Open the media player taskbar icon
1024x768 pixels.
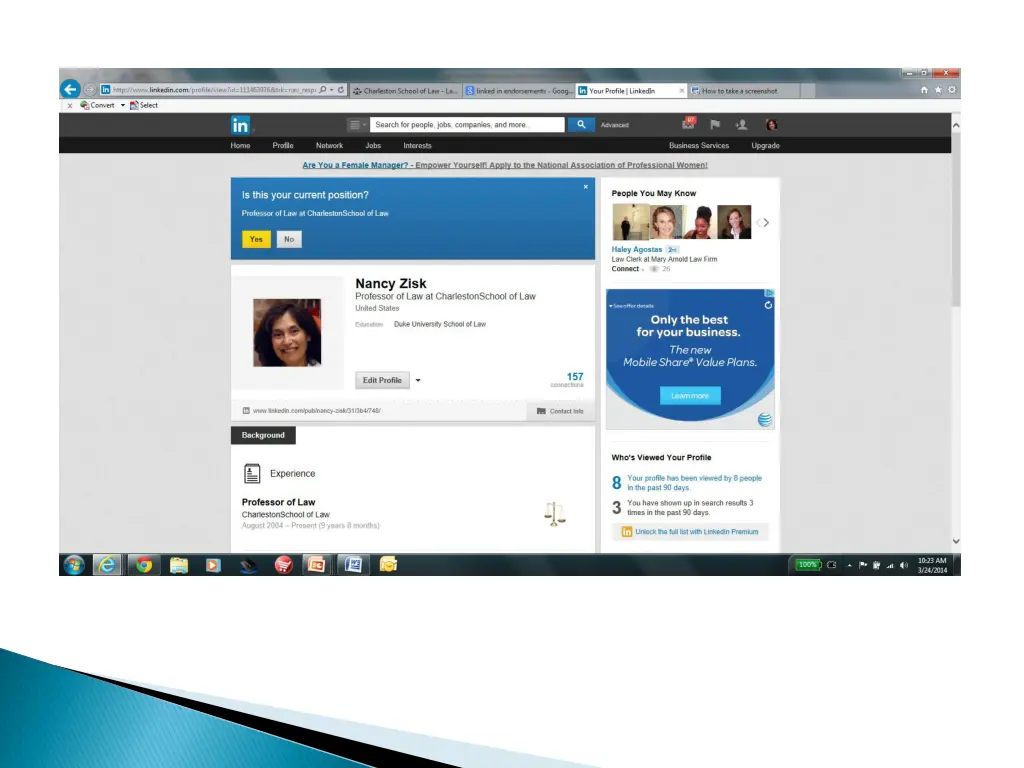tap(213, 565)
